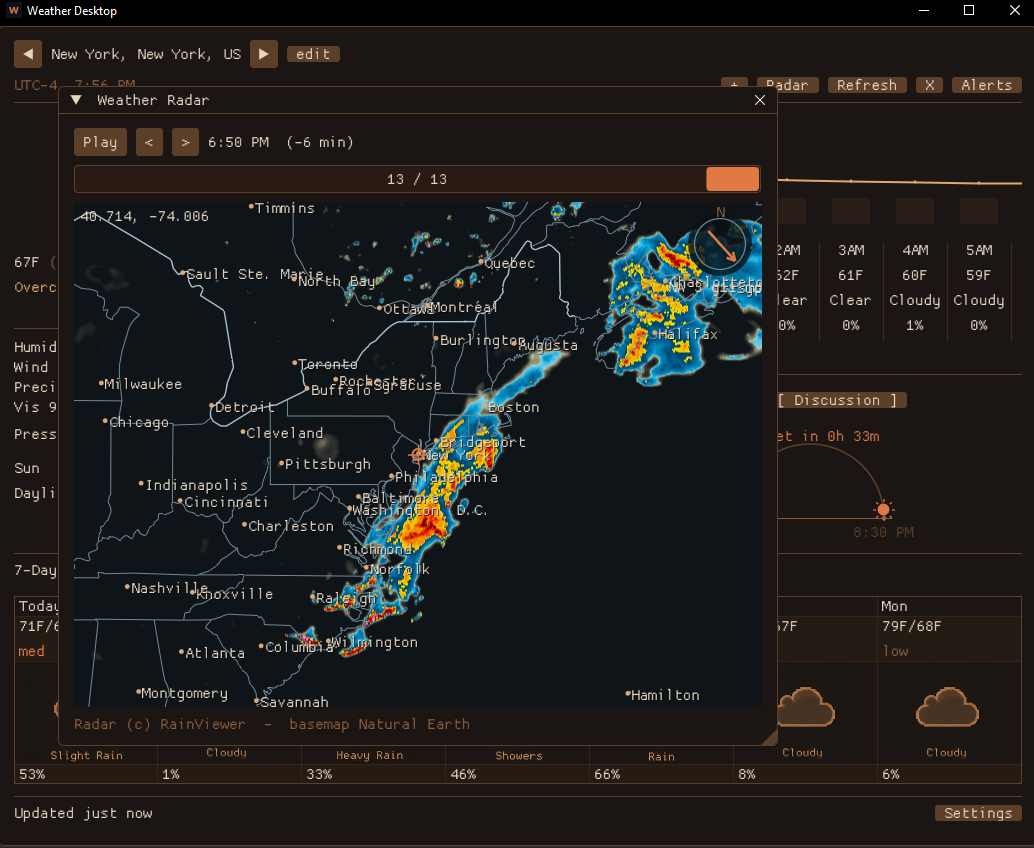
Task: Open the location edit button
Action: [313, 54]
